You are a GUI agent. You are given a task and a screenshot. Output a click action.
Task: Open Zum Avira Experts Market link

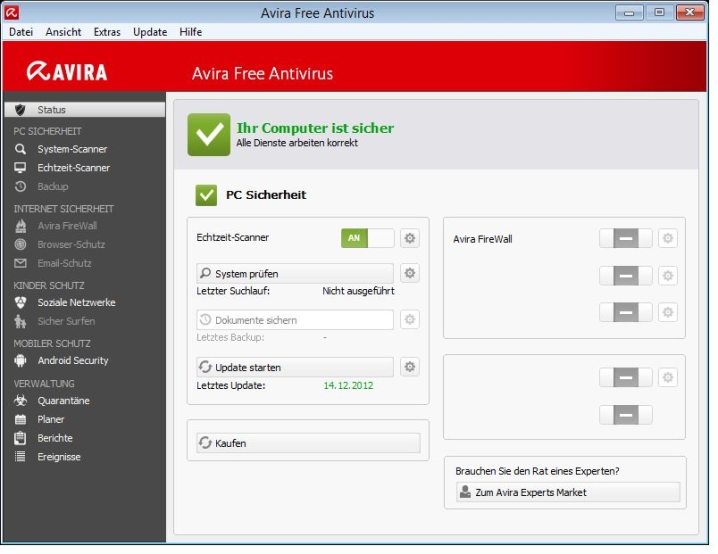(567, 492)
